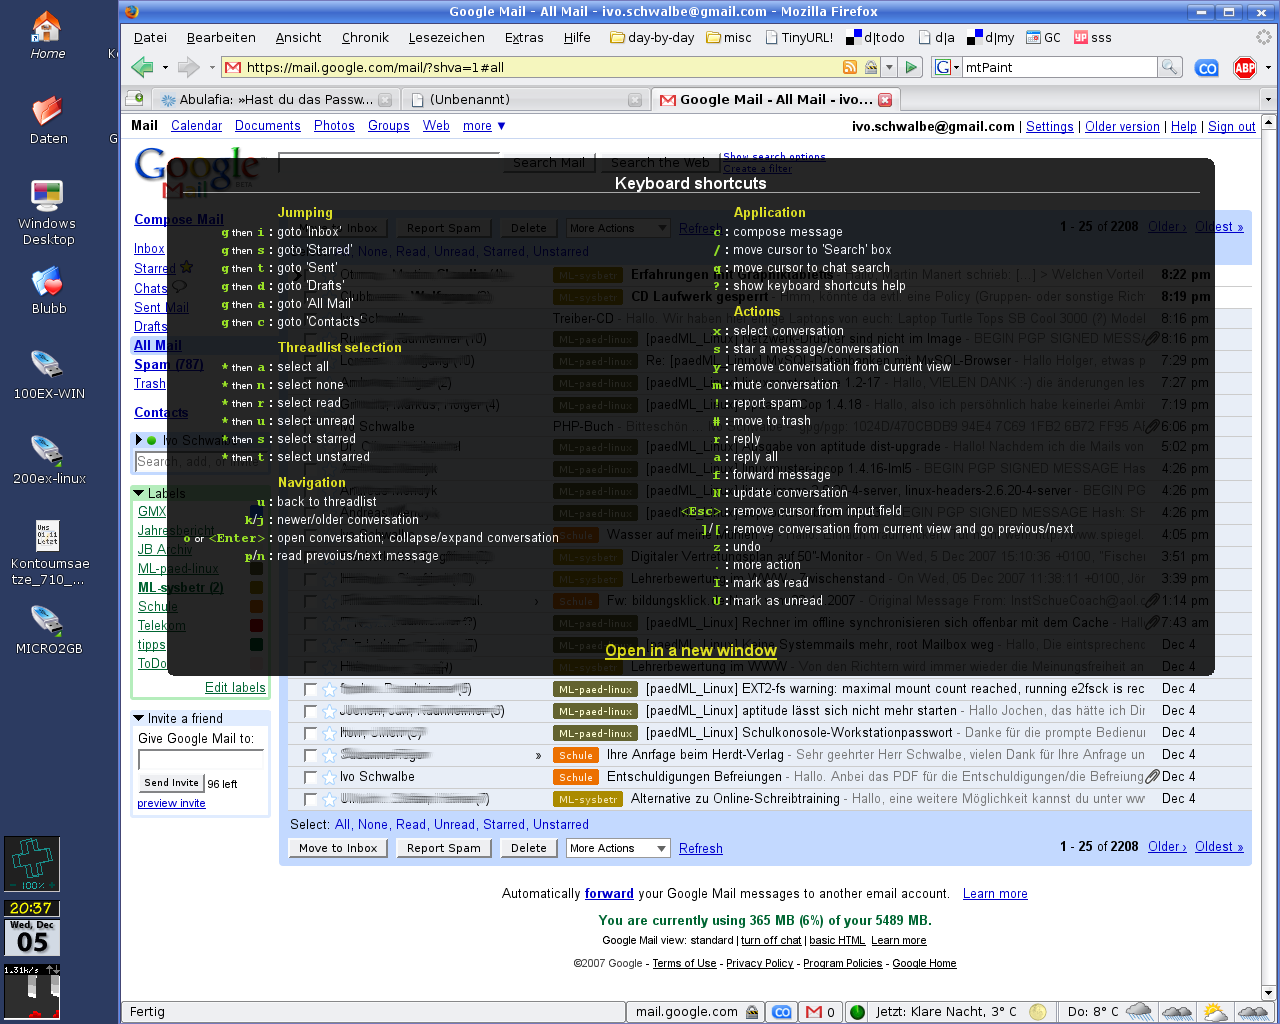Open the Windows Desktop icon
The image size is (1280, 1024).
(47, 212)
